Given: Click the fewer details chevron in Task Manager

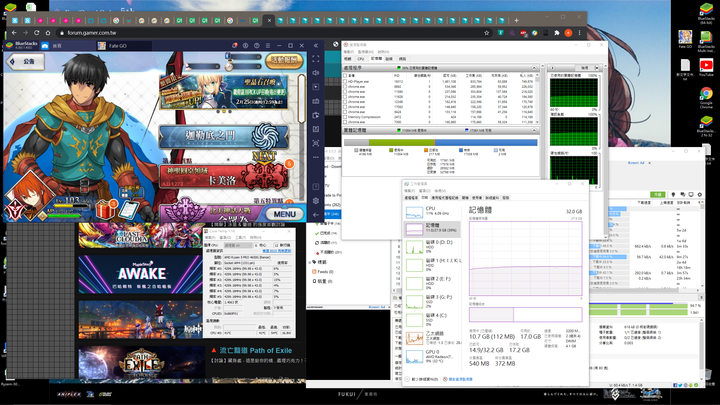Looking at the screenshot, I should click(407, 379).
